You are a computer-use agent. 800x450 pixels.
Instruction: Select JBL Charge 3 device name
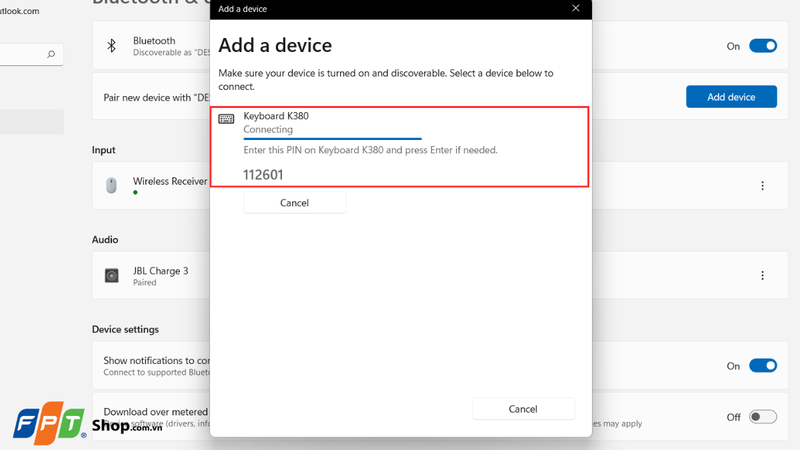[160, 271]
